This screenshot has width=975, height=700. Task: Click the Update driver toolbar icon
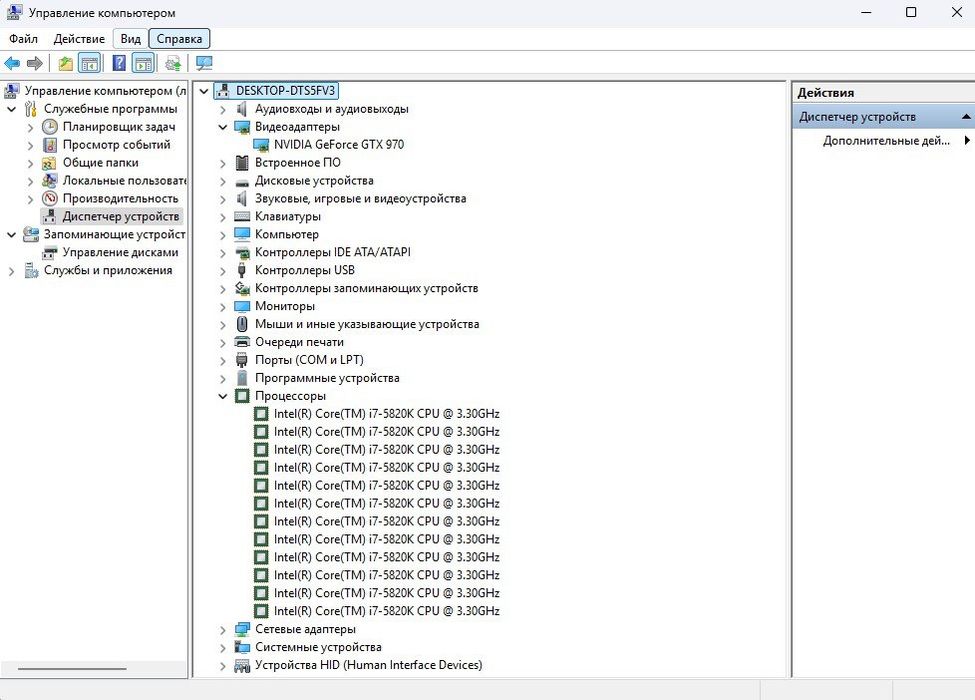(x=173, y=63)
